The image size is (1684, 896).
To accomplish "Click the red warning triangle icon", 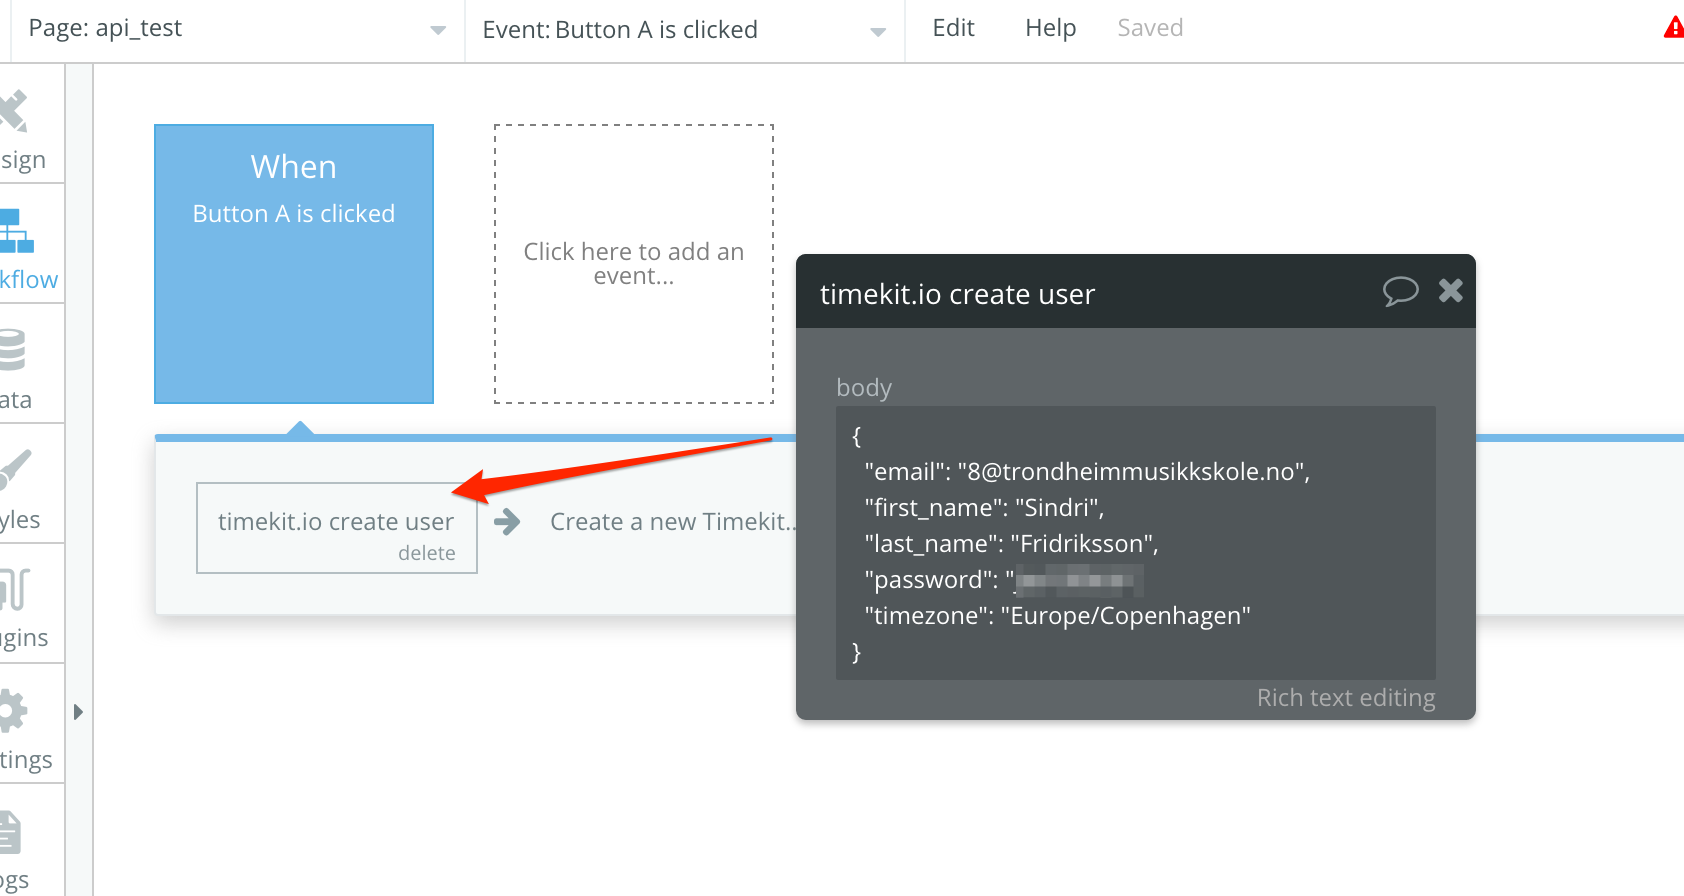I will [1673, 28].
